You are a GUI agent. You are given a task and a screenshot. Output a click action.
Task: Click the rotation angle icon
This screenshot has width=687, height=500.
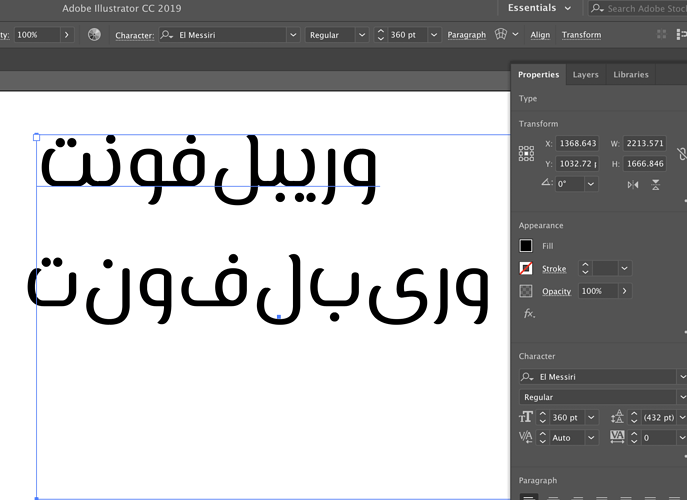(547, 183)
